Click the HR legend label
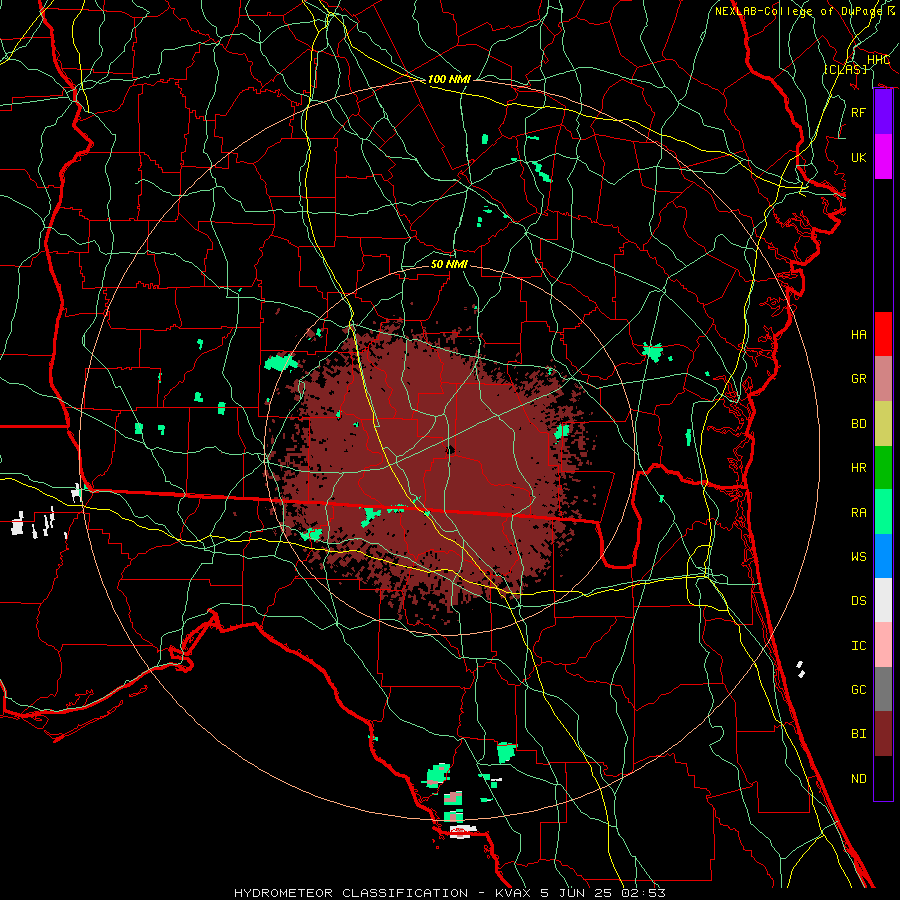 [859, 468]
